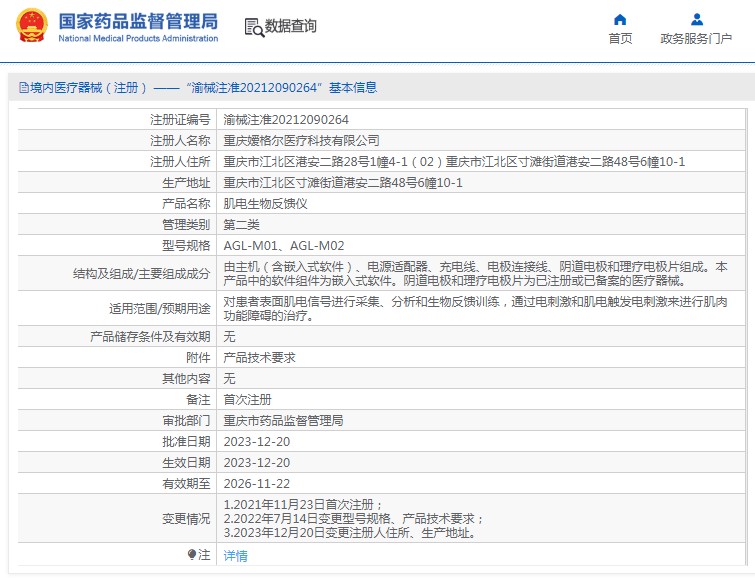The height and width of the screenshot is (578, 755).
Task: Click the data query magnifier icon
Action: coord(253,27)
